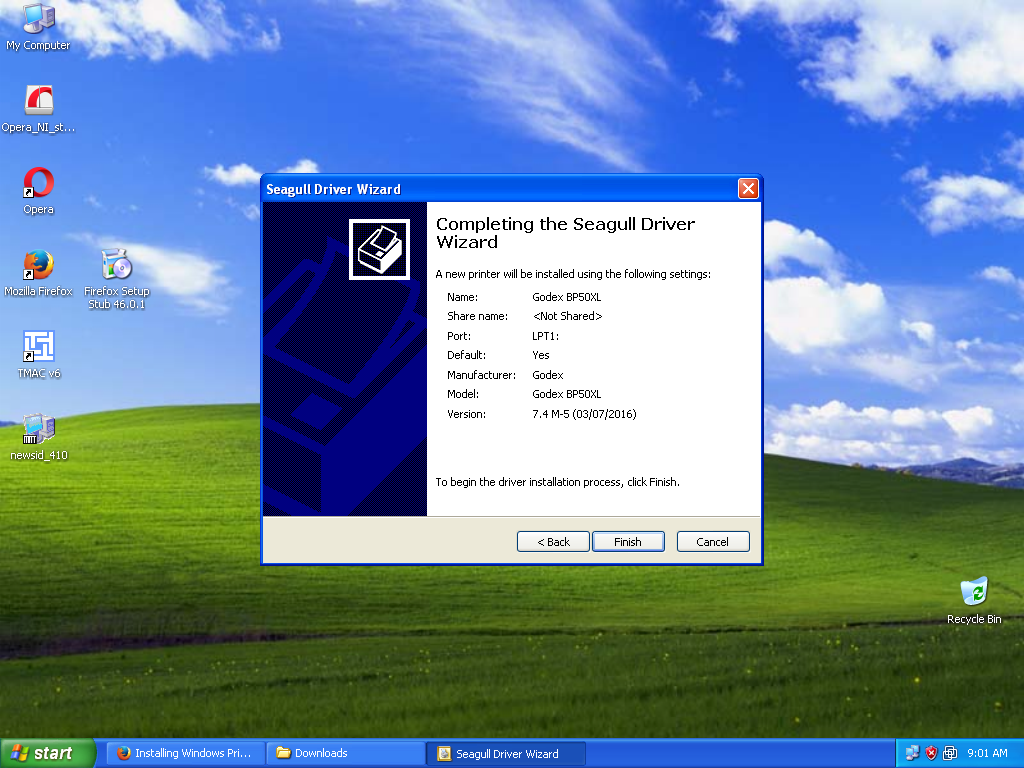Screen dimensions: 1024x768
Task: Select the Opera_NI_st... installer icon
Action: [38, 109]
